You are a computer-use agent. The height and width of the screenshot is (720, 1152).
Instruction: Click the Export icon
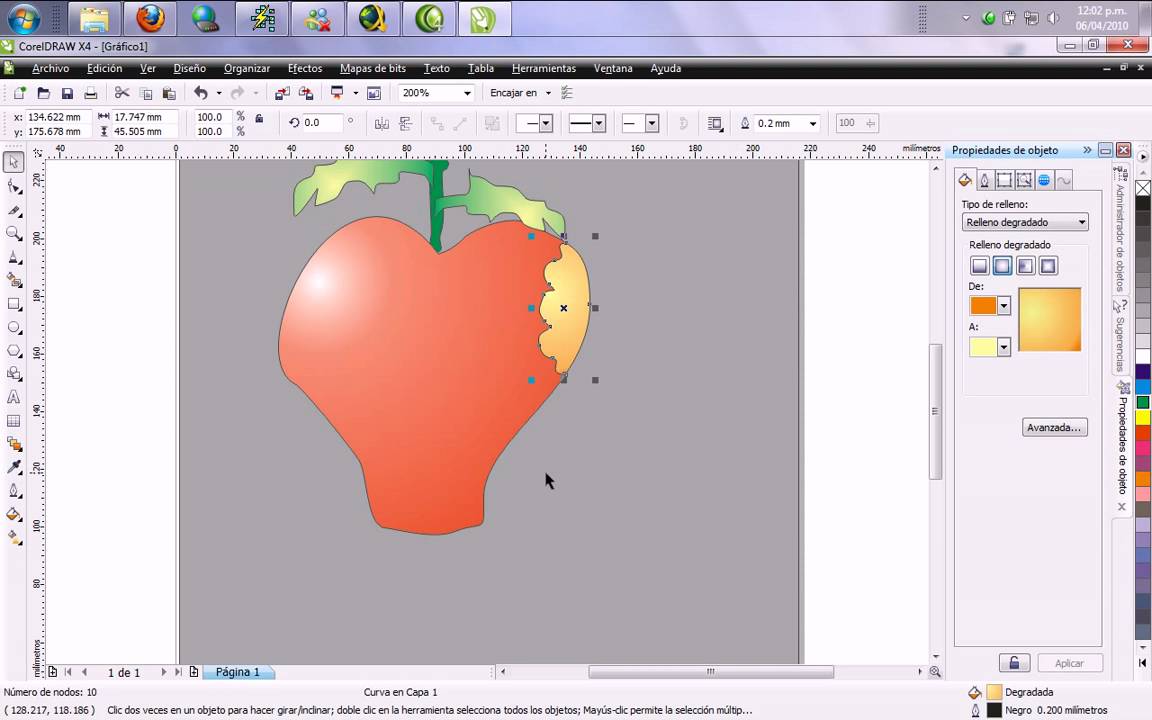pyautogui.click(x=306, y=93)
